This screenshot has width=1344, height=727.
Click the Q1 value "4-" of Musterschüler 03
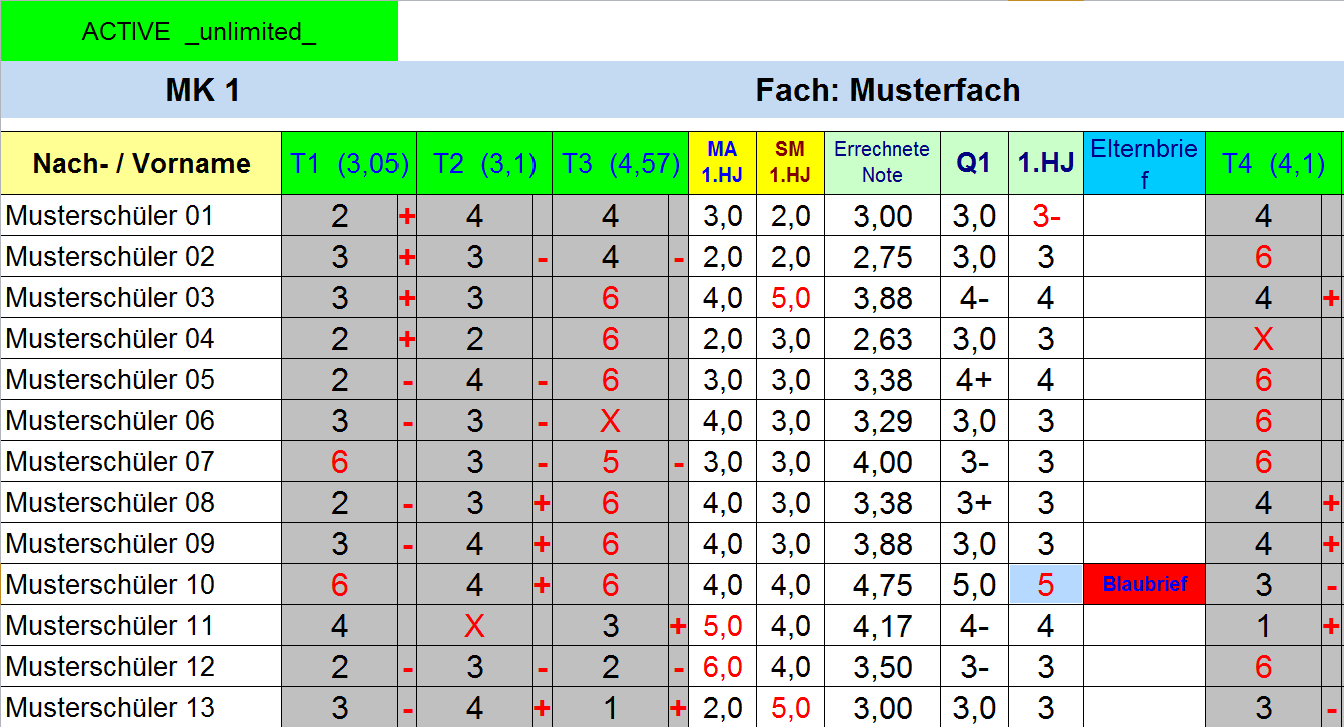pos(974,298)
